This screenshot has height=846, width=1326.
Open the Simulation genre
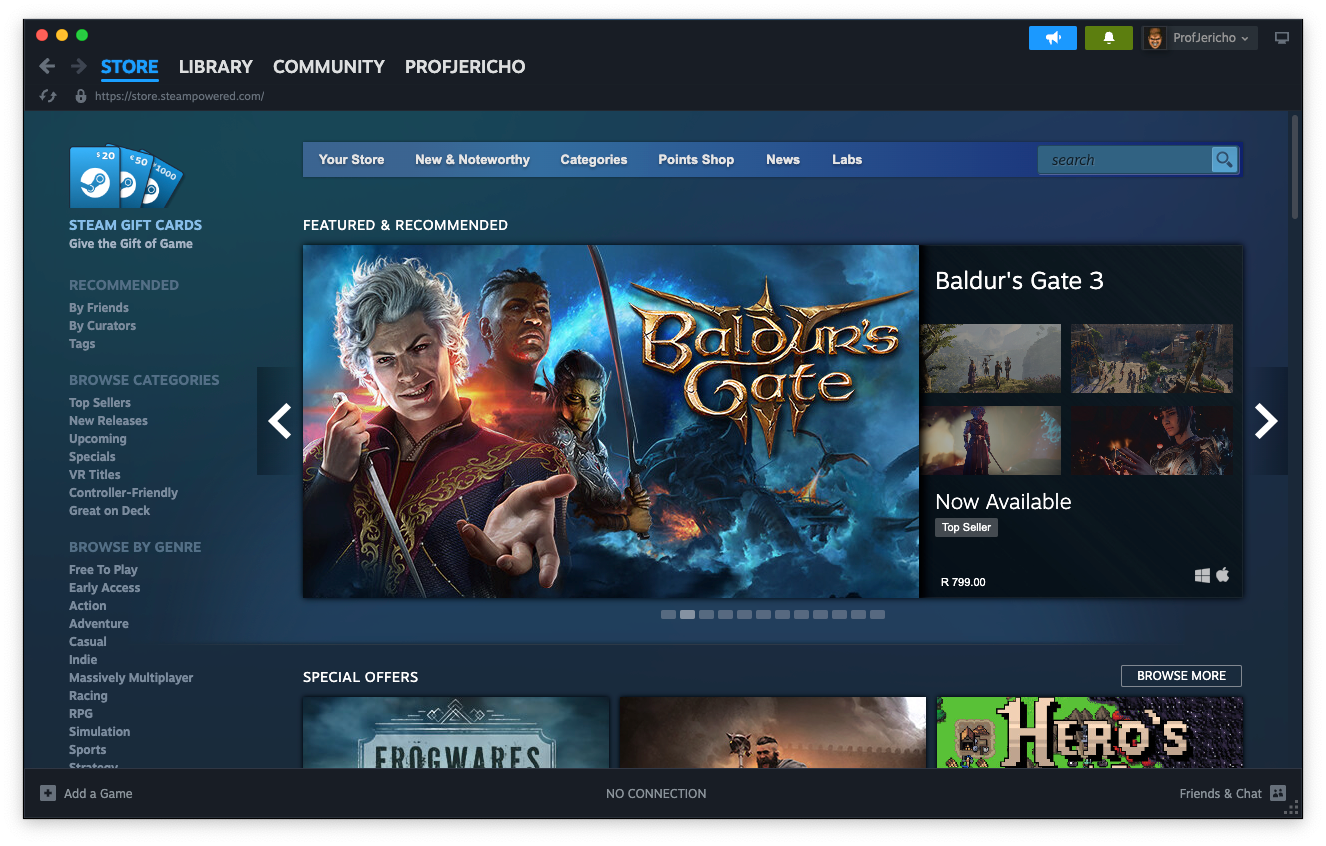click(x=99, y=732)
